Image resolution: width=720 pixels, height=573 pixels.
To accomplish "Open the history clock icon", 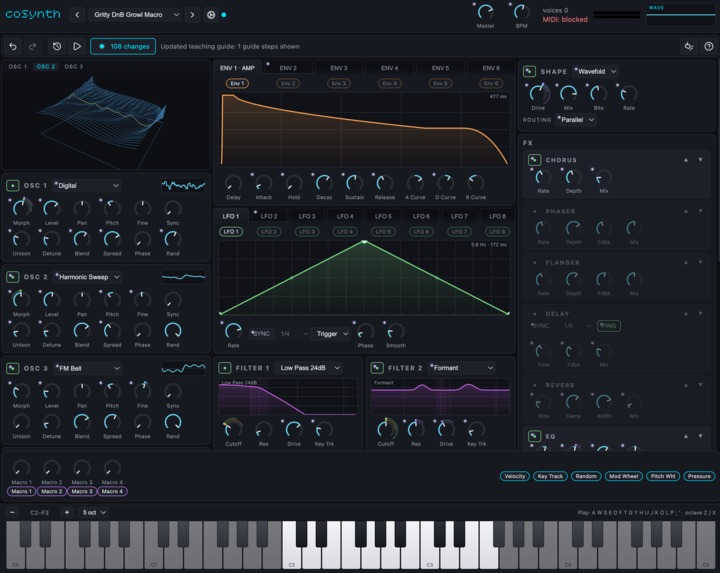I will tap(57, 46).
